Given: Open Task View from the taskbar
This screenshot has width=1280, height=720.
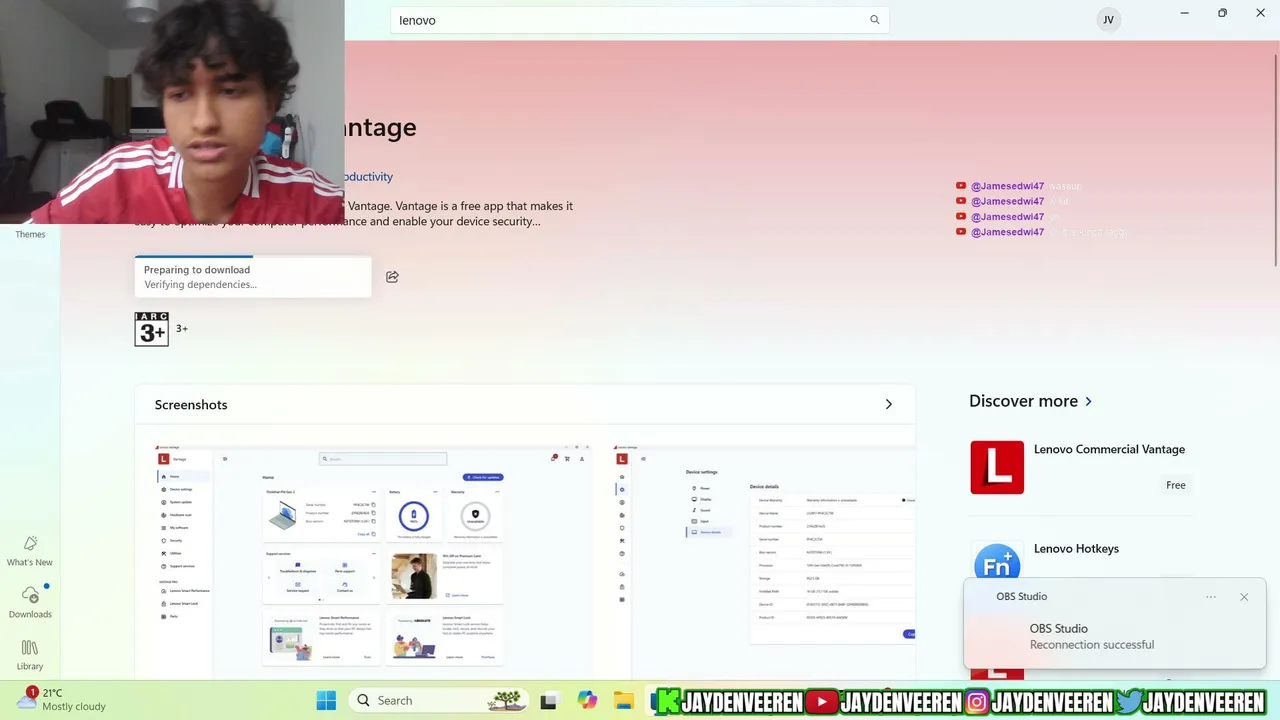Looking at the screenshot, I should click(x=548, y=701).
